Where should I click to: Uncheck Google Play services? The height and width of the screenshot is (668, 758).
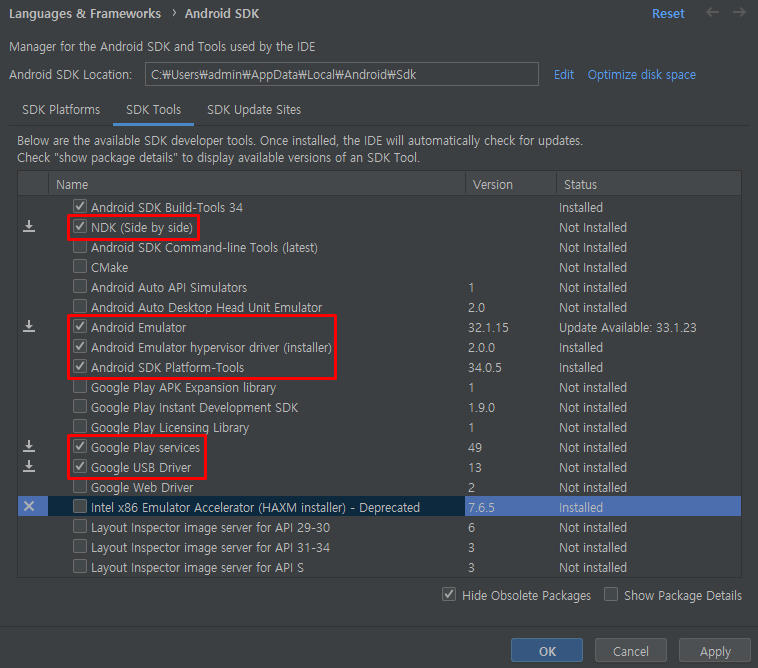tap(80, 446)
